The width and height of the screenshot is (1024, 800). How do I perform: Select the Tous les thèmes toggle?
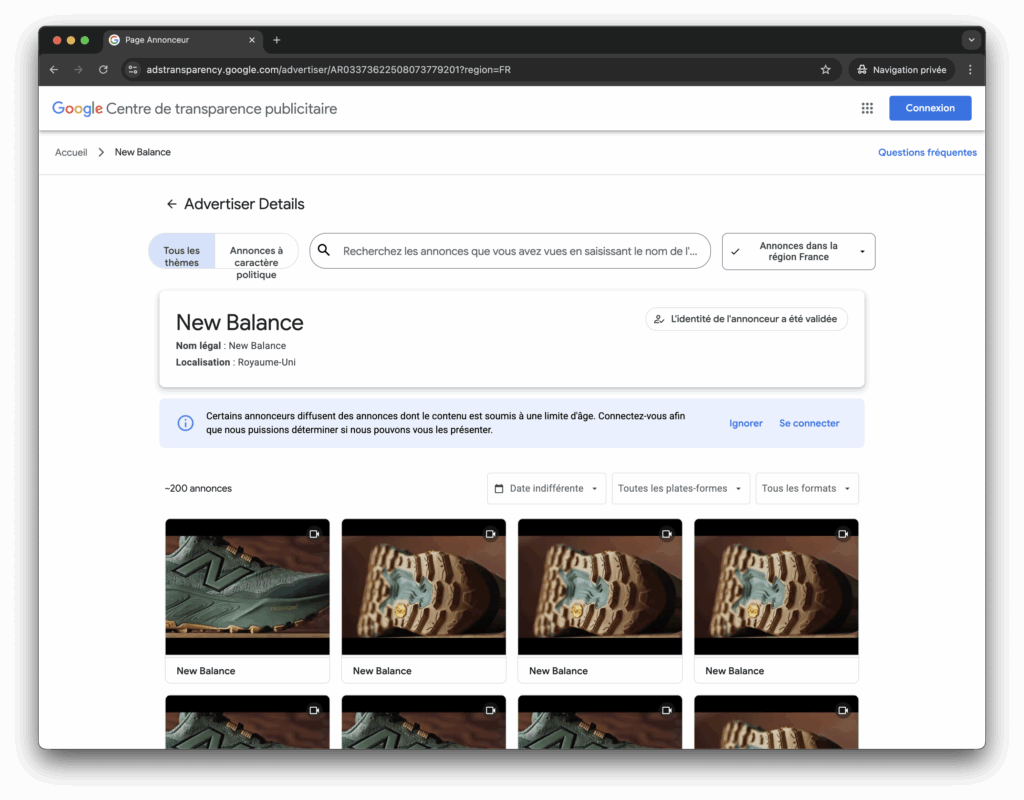(x=182, y=256)
